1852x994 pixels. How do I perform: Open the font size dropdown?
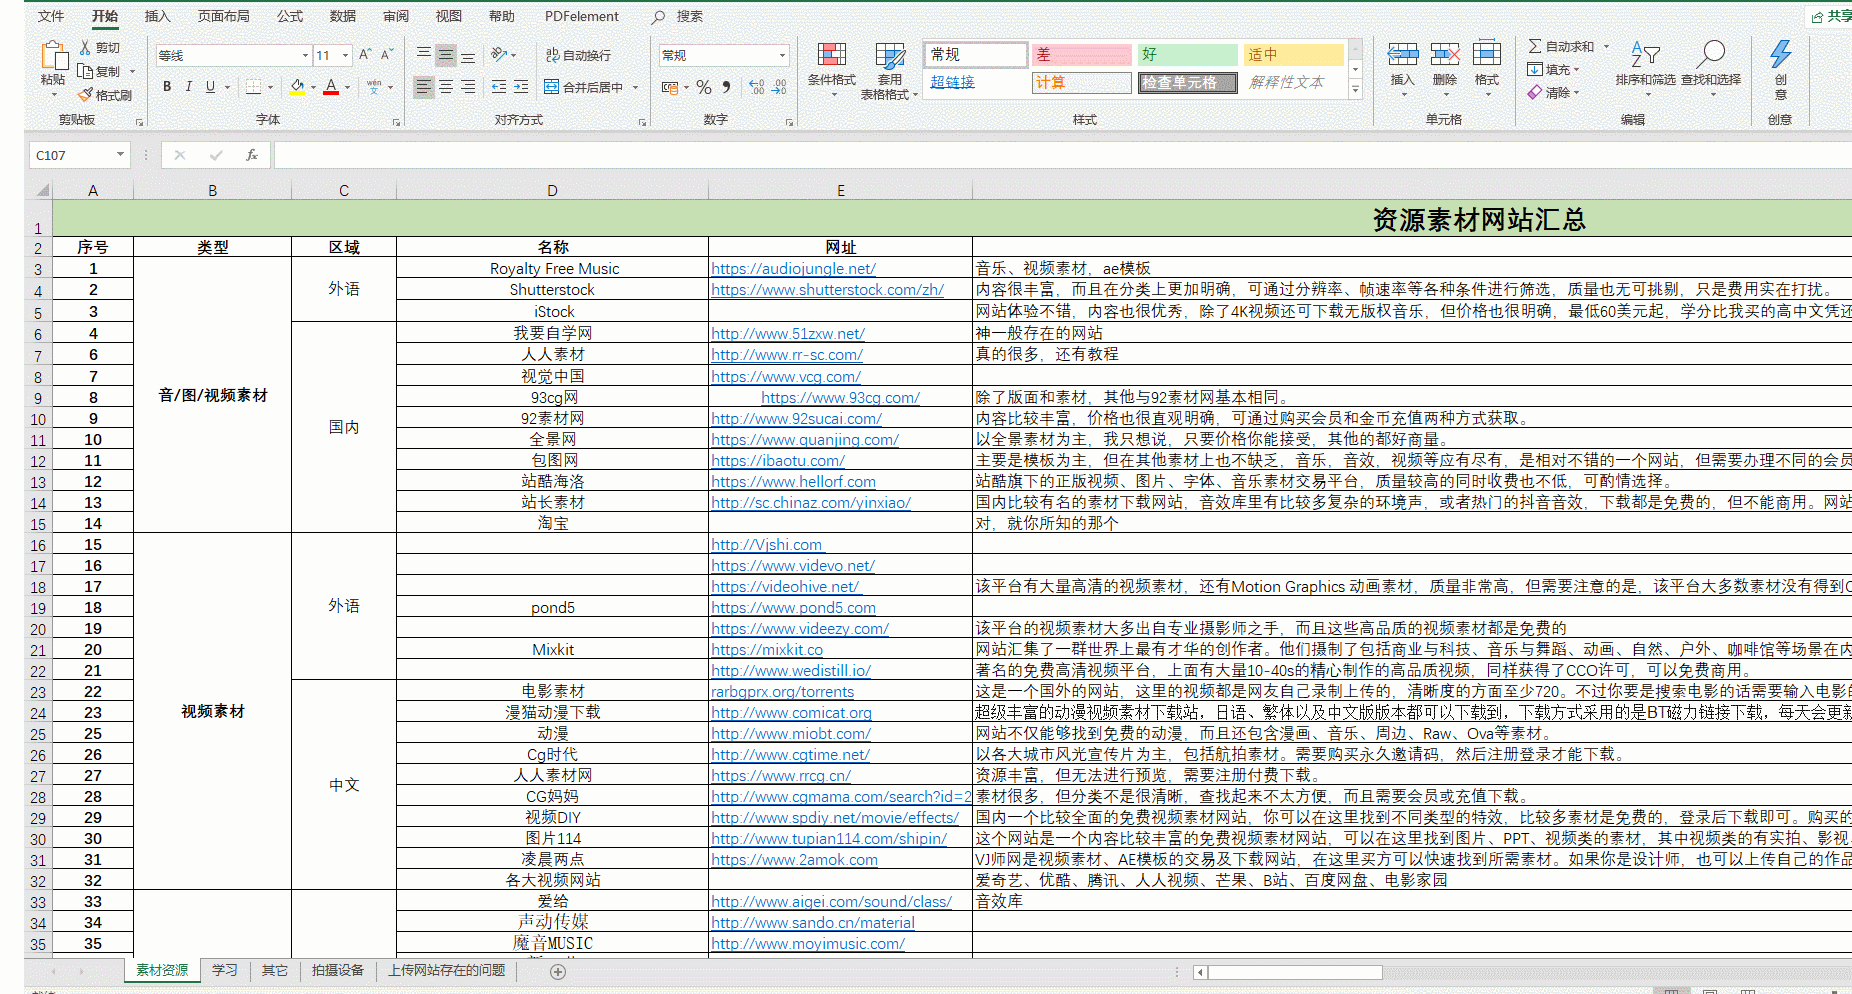point(345,56)
